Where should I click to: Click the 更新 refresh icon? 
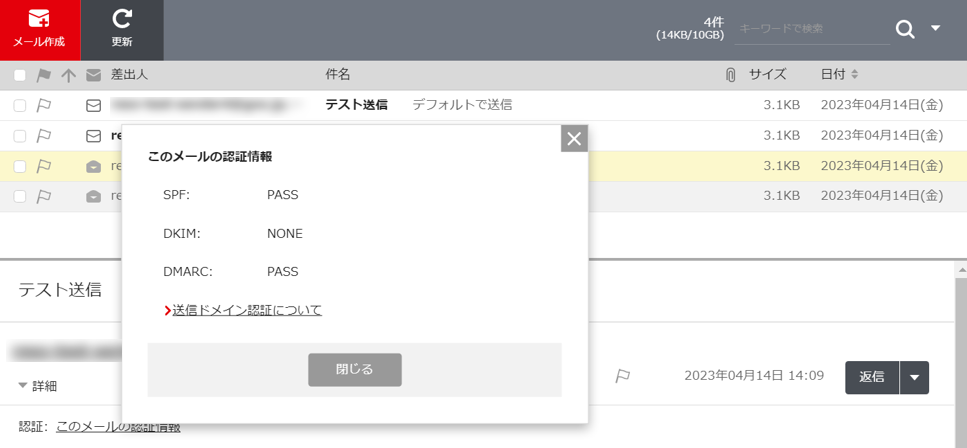point(122,29)
